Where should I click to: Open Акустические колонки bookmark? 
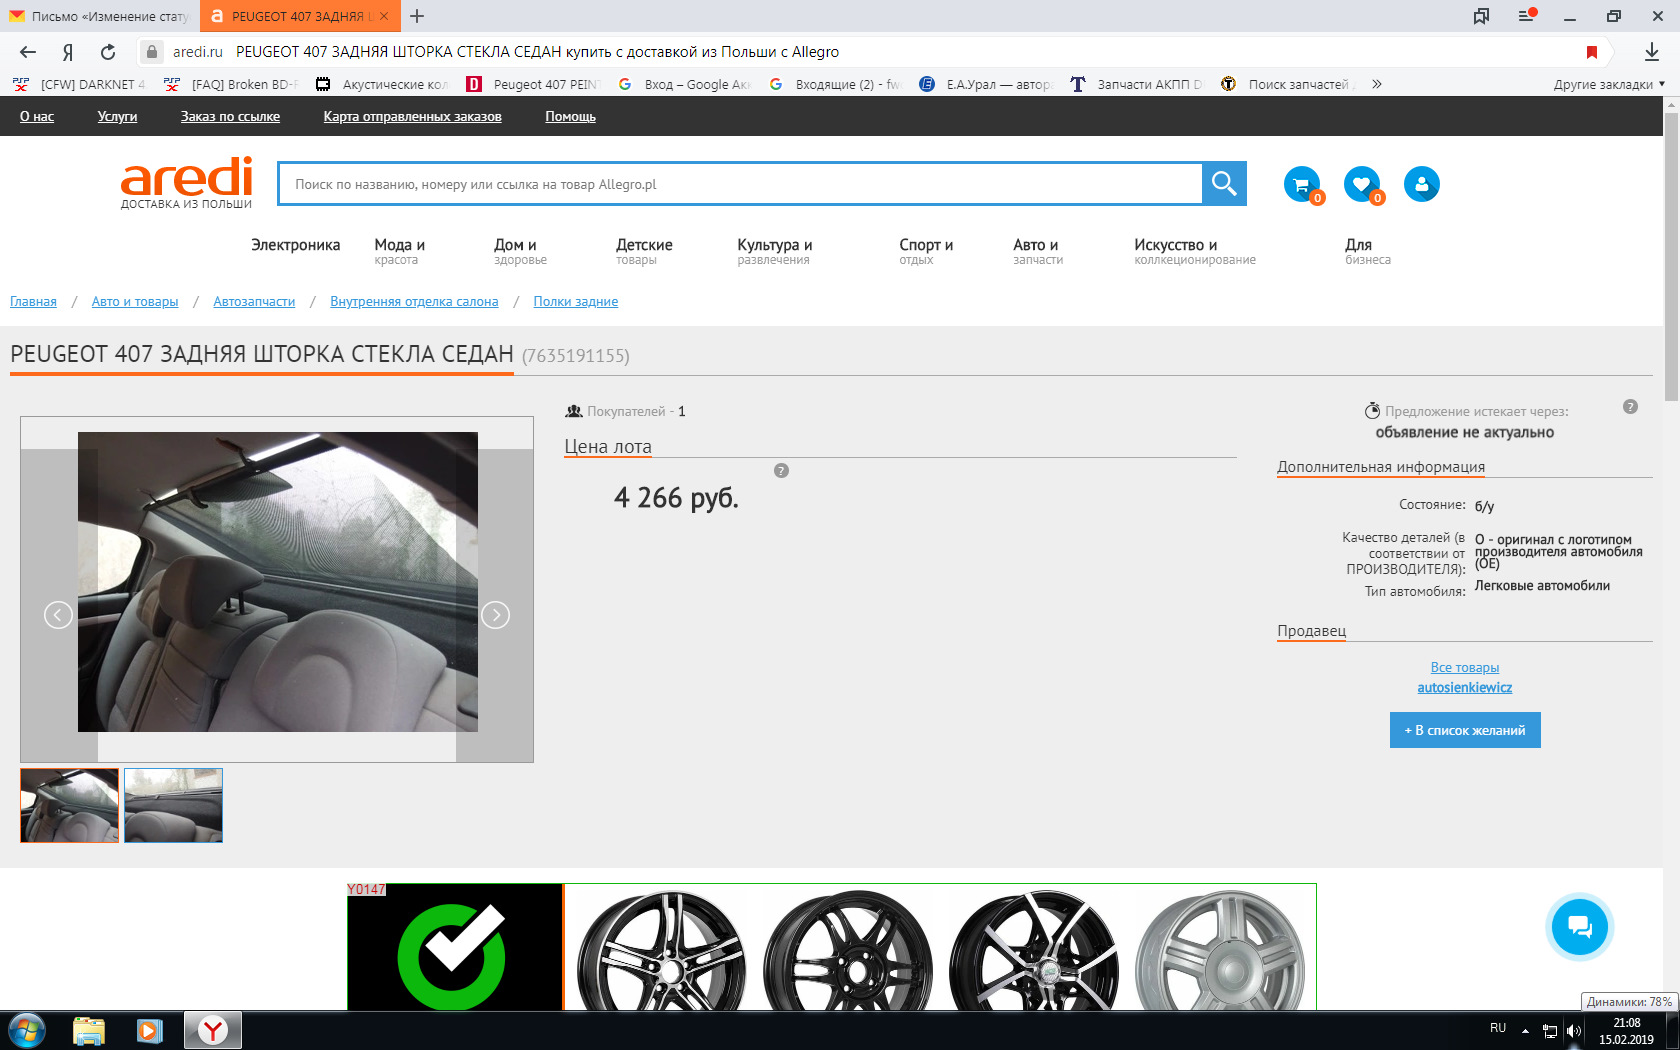coord(383,84)
